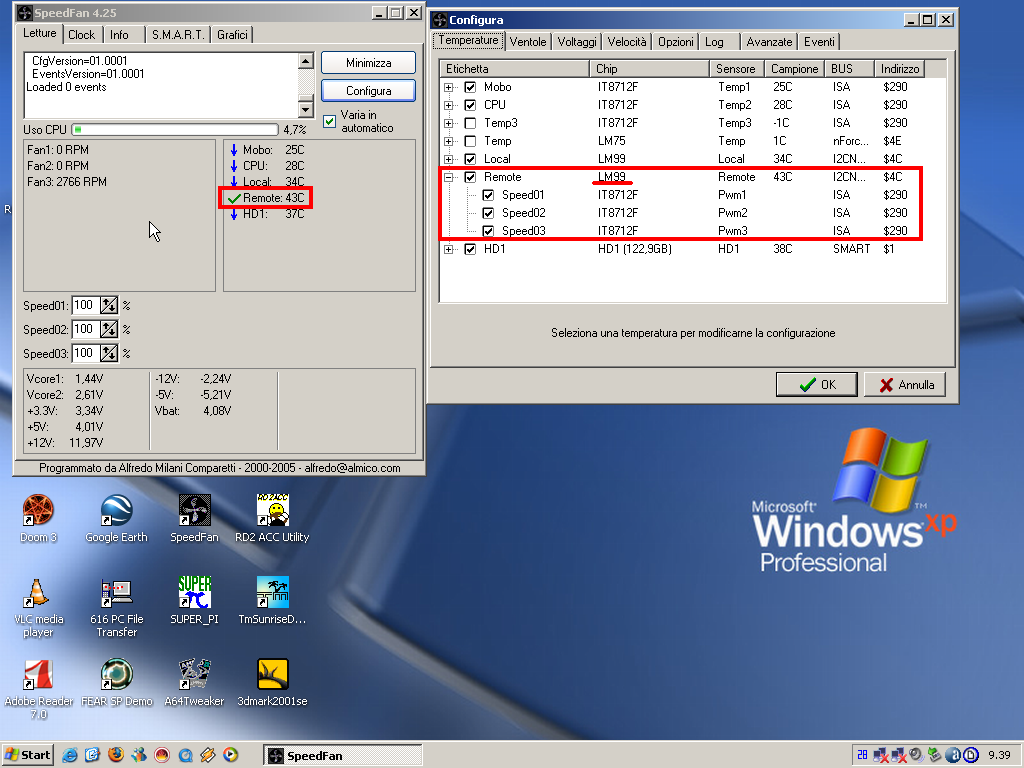Click the Etichetta column header
The image size is (1024, 768).
(x=515, y=69)
